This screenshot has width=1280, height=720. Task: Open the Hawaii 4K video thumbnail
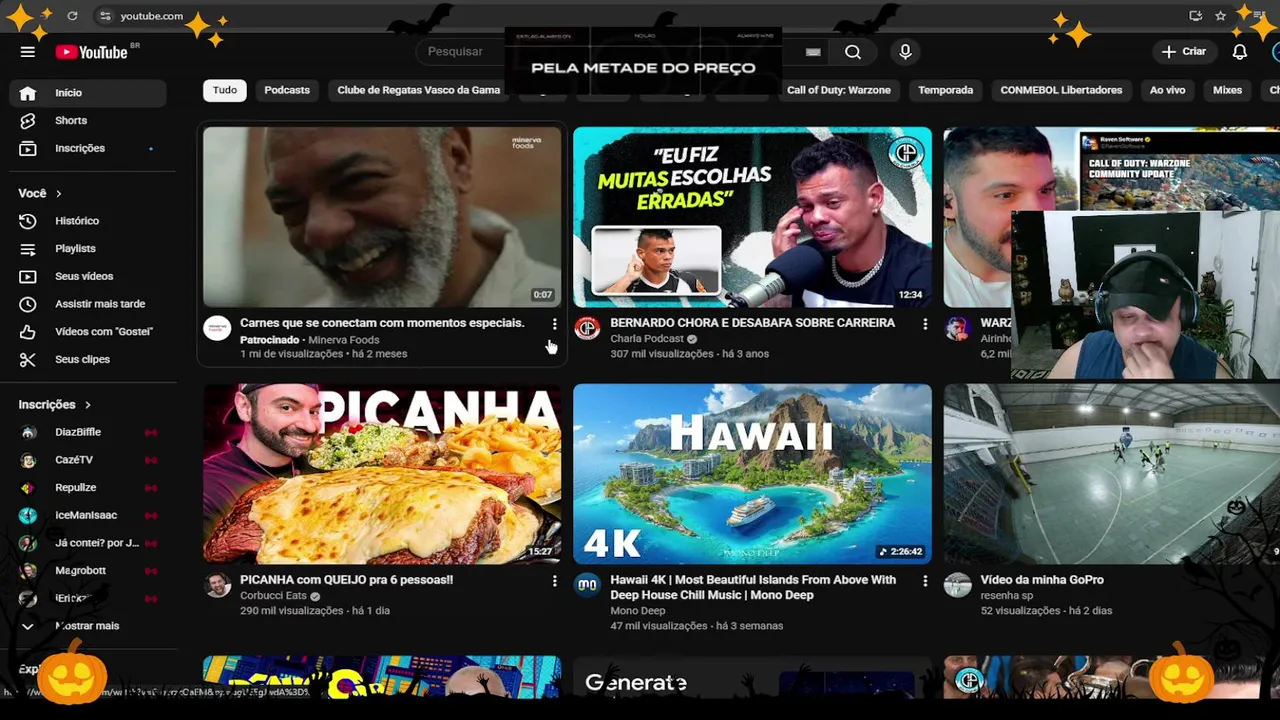pyautogui.click(x=752, y=474)
